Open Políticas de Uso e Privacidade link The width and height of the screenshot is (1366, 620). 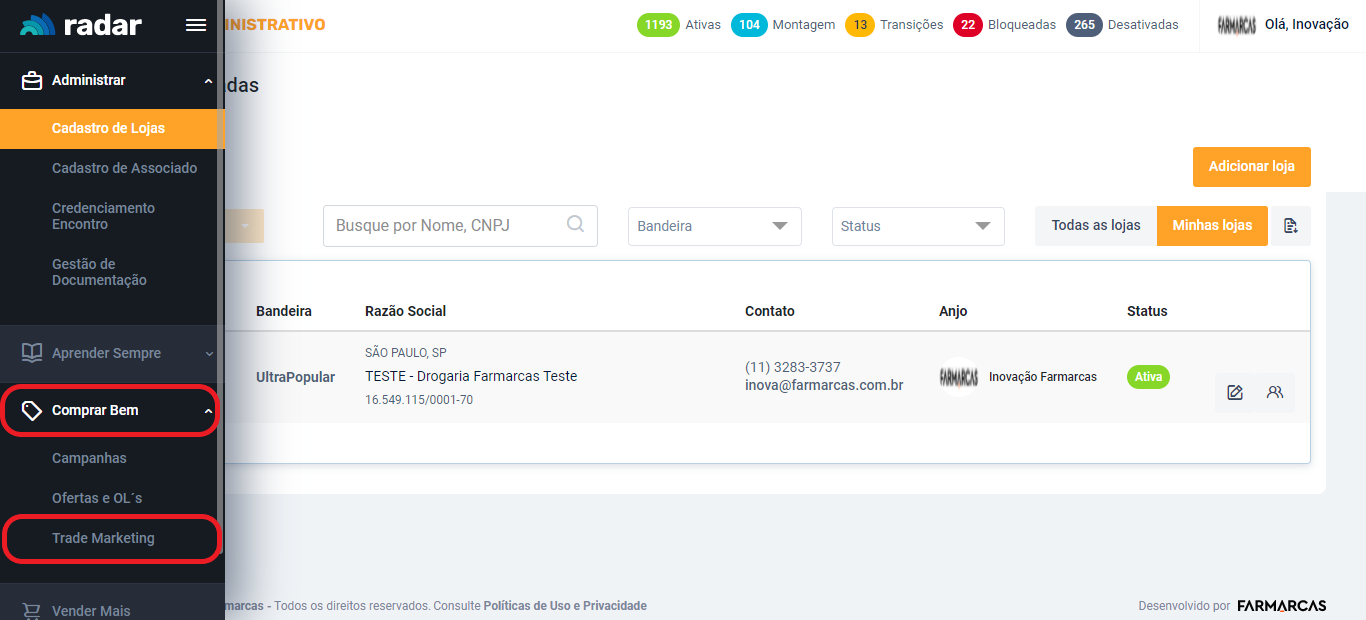click(x=565, y=606)
